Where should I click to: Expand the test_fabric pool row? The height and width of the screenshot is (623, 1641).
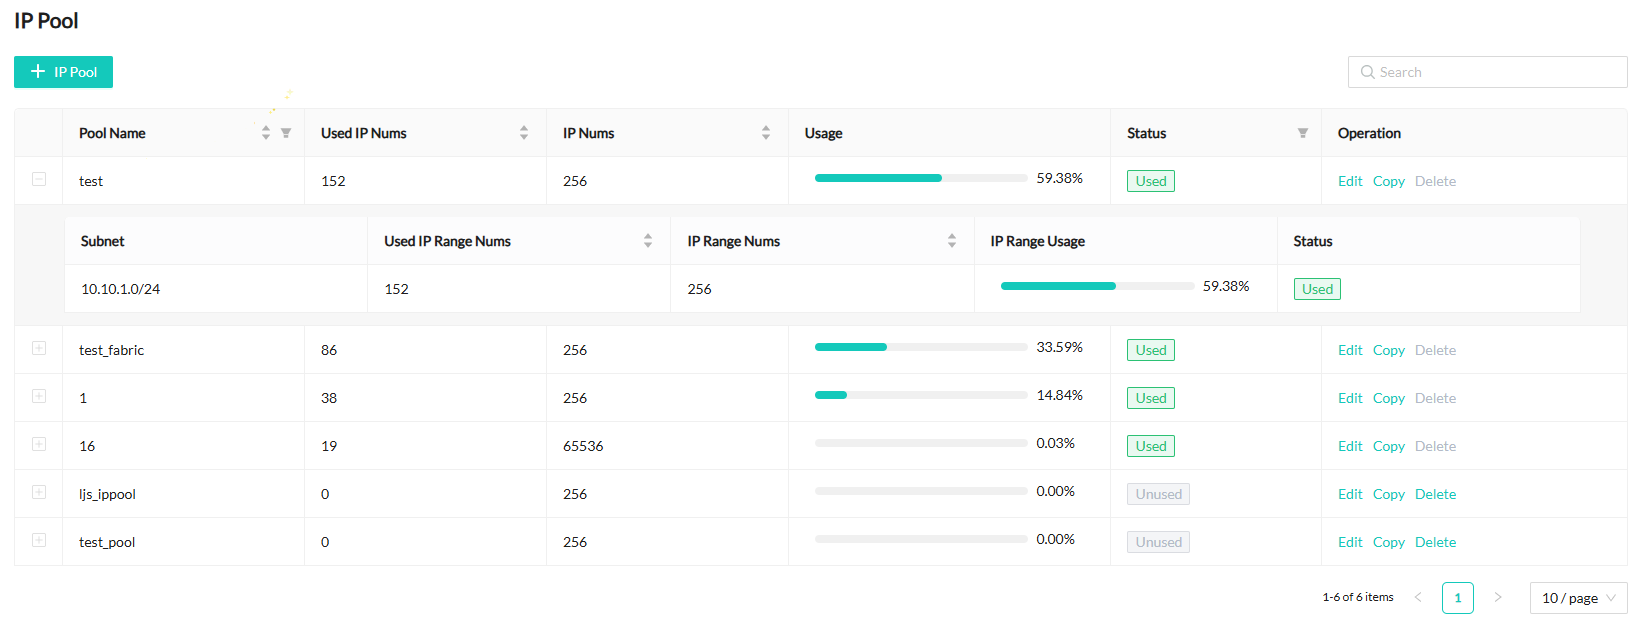(x=39, y=348)
